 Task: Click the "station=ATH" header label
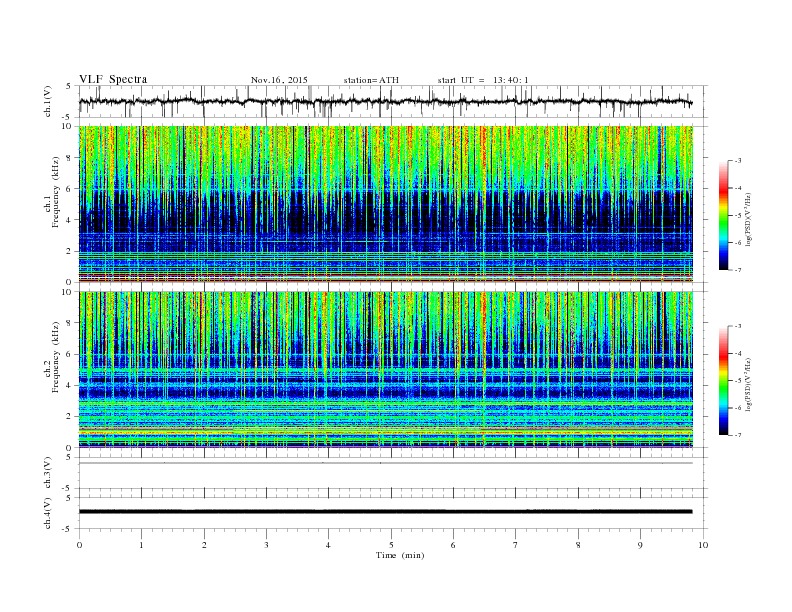coord(371,80)
